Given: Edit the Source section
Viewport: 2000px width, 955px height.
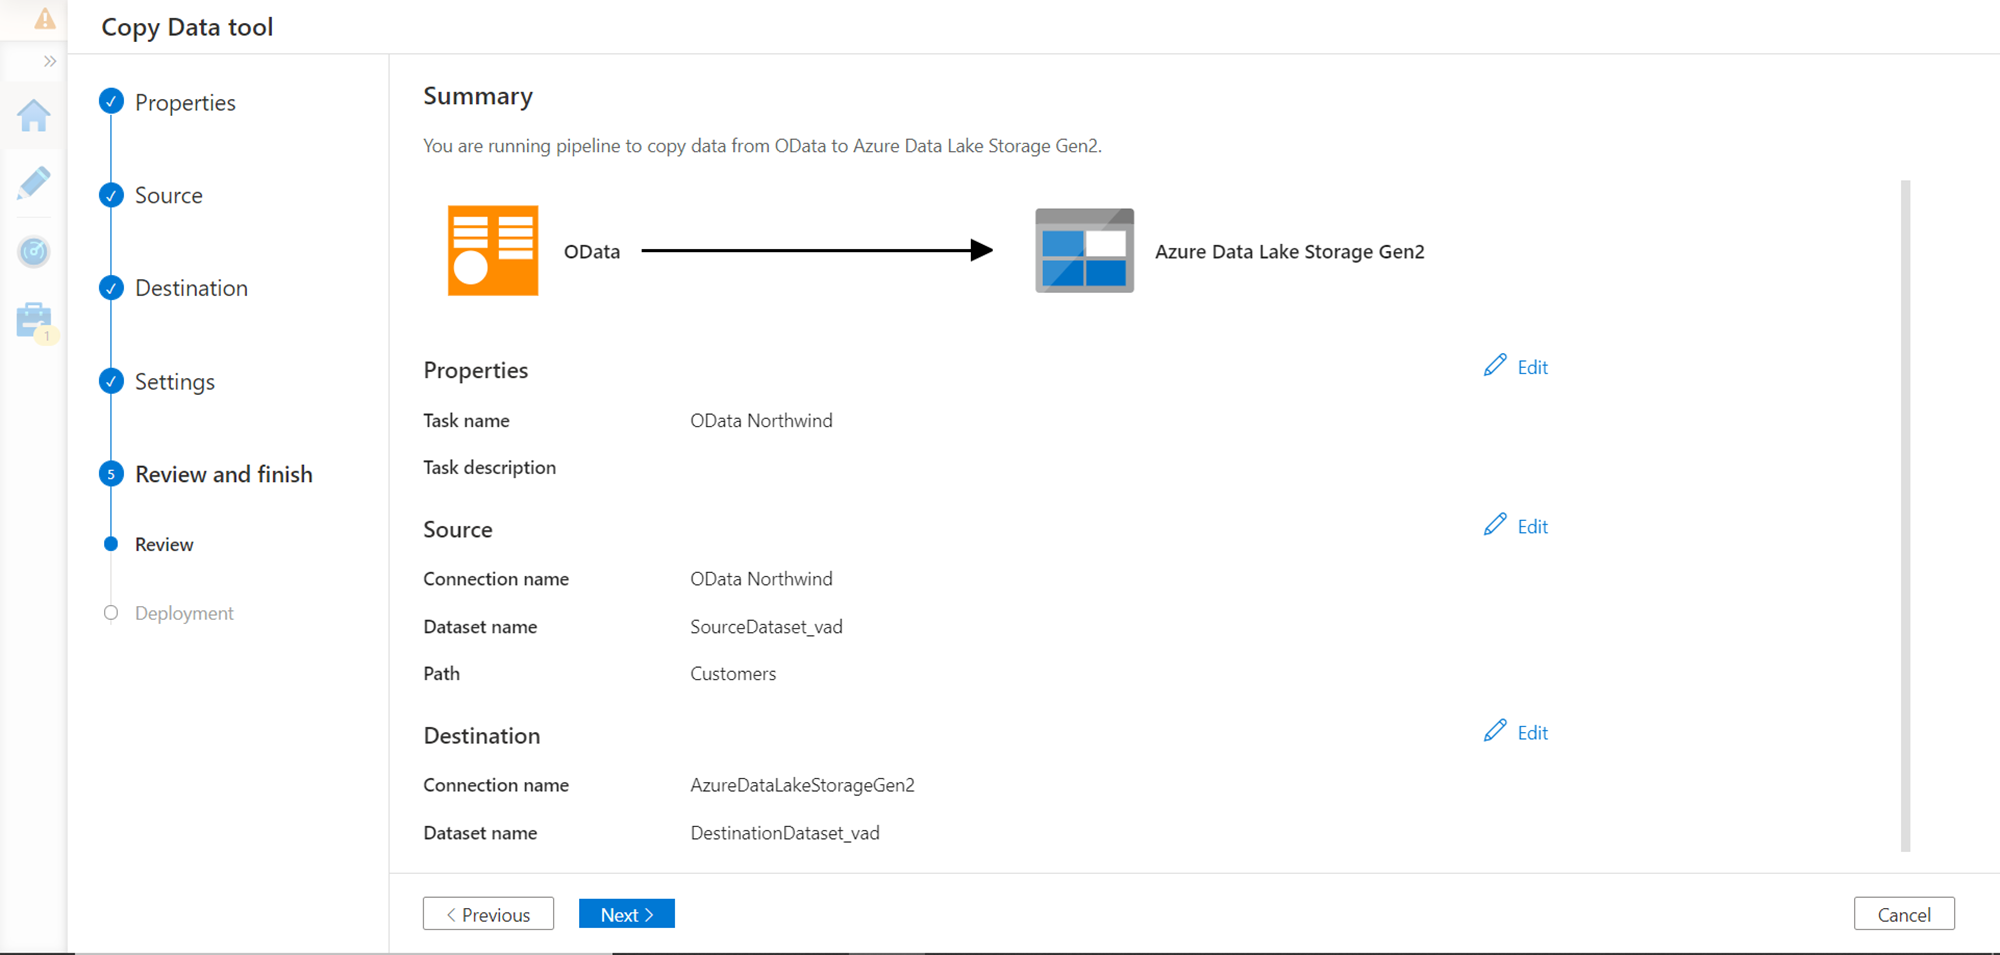Looking at the screenshot, I should 1517,527.
